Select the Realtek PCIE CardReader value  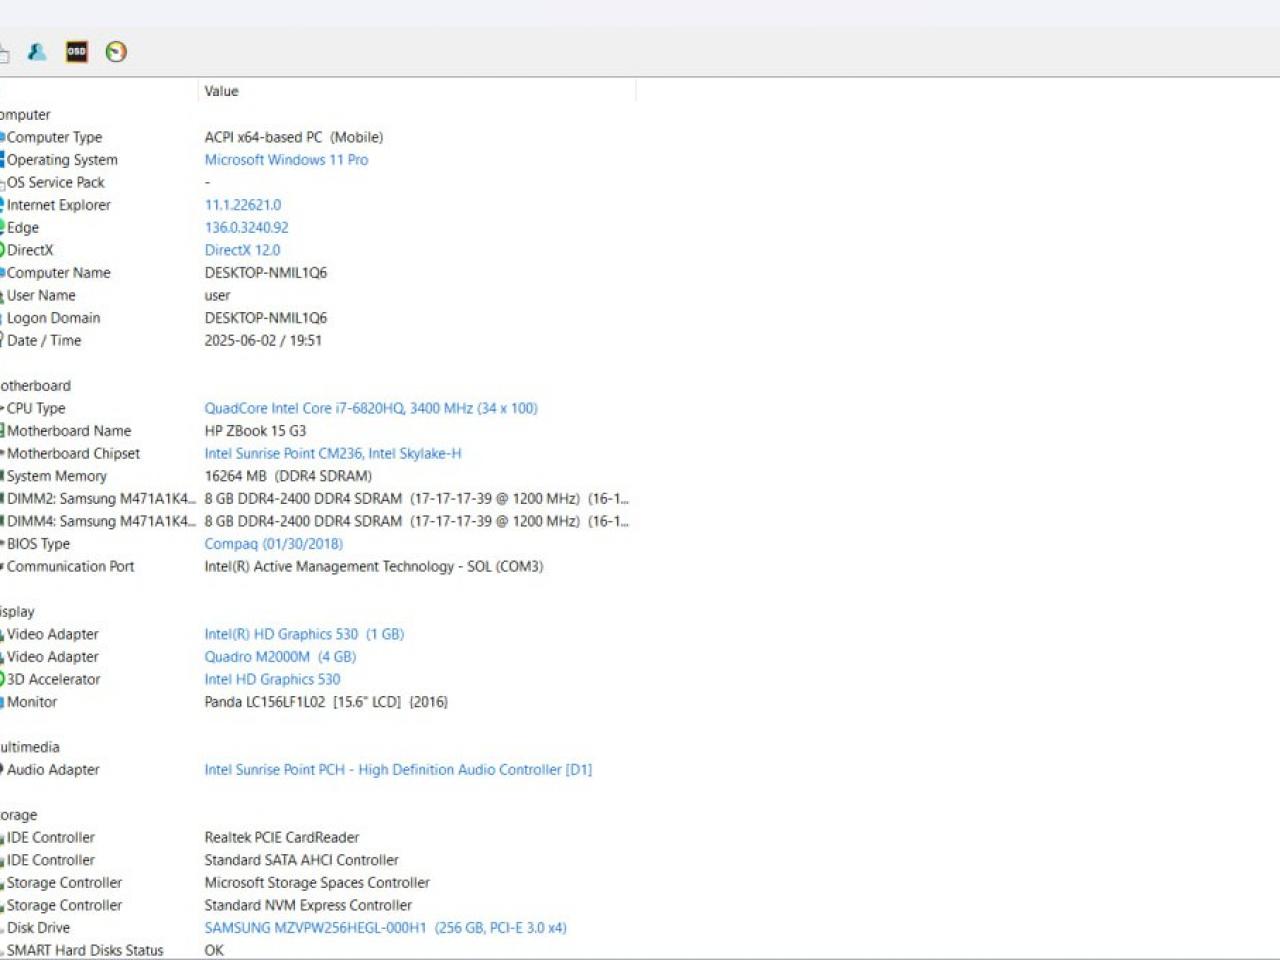tap(282, 838)
